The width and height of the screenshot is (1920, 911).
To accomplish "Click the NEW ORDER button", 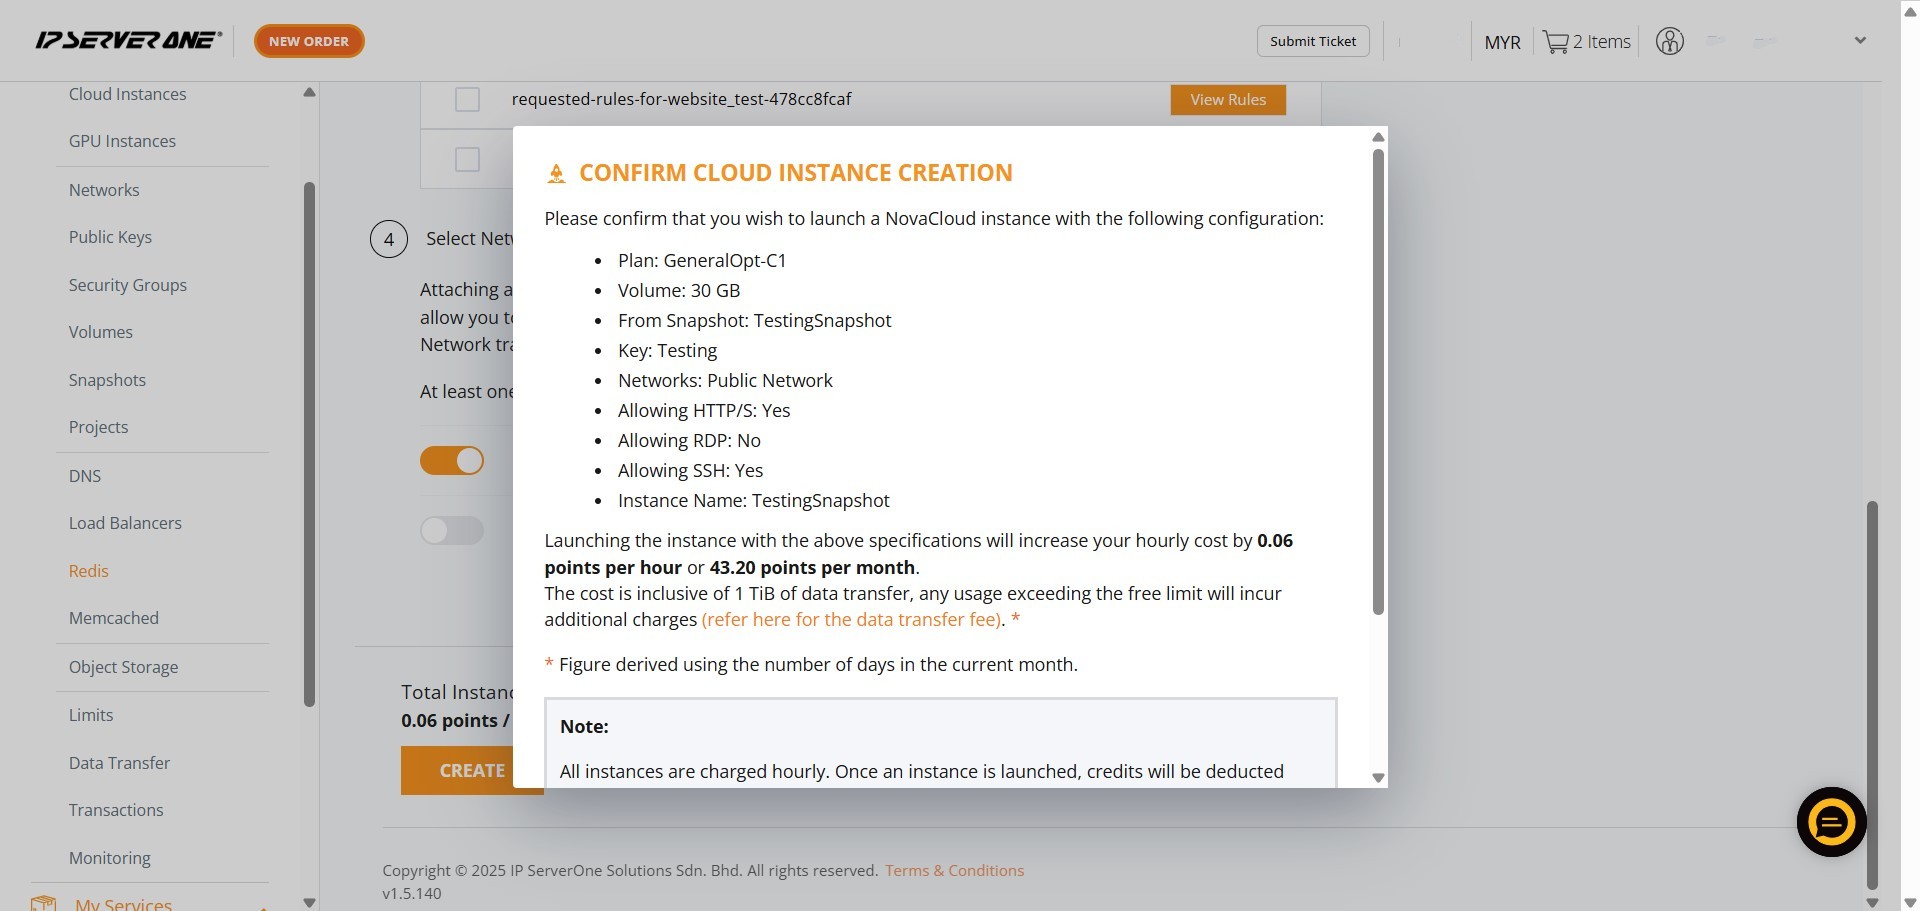I will tap(309, 41).
